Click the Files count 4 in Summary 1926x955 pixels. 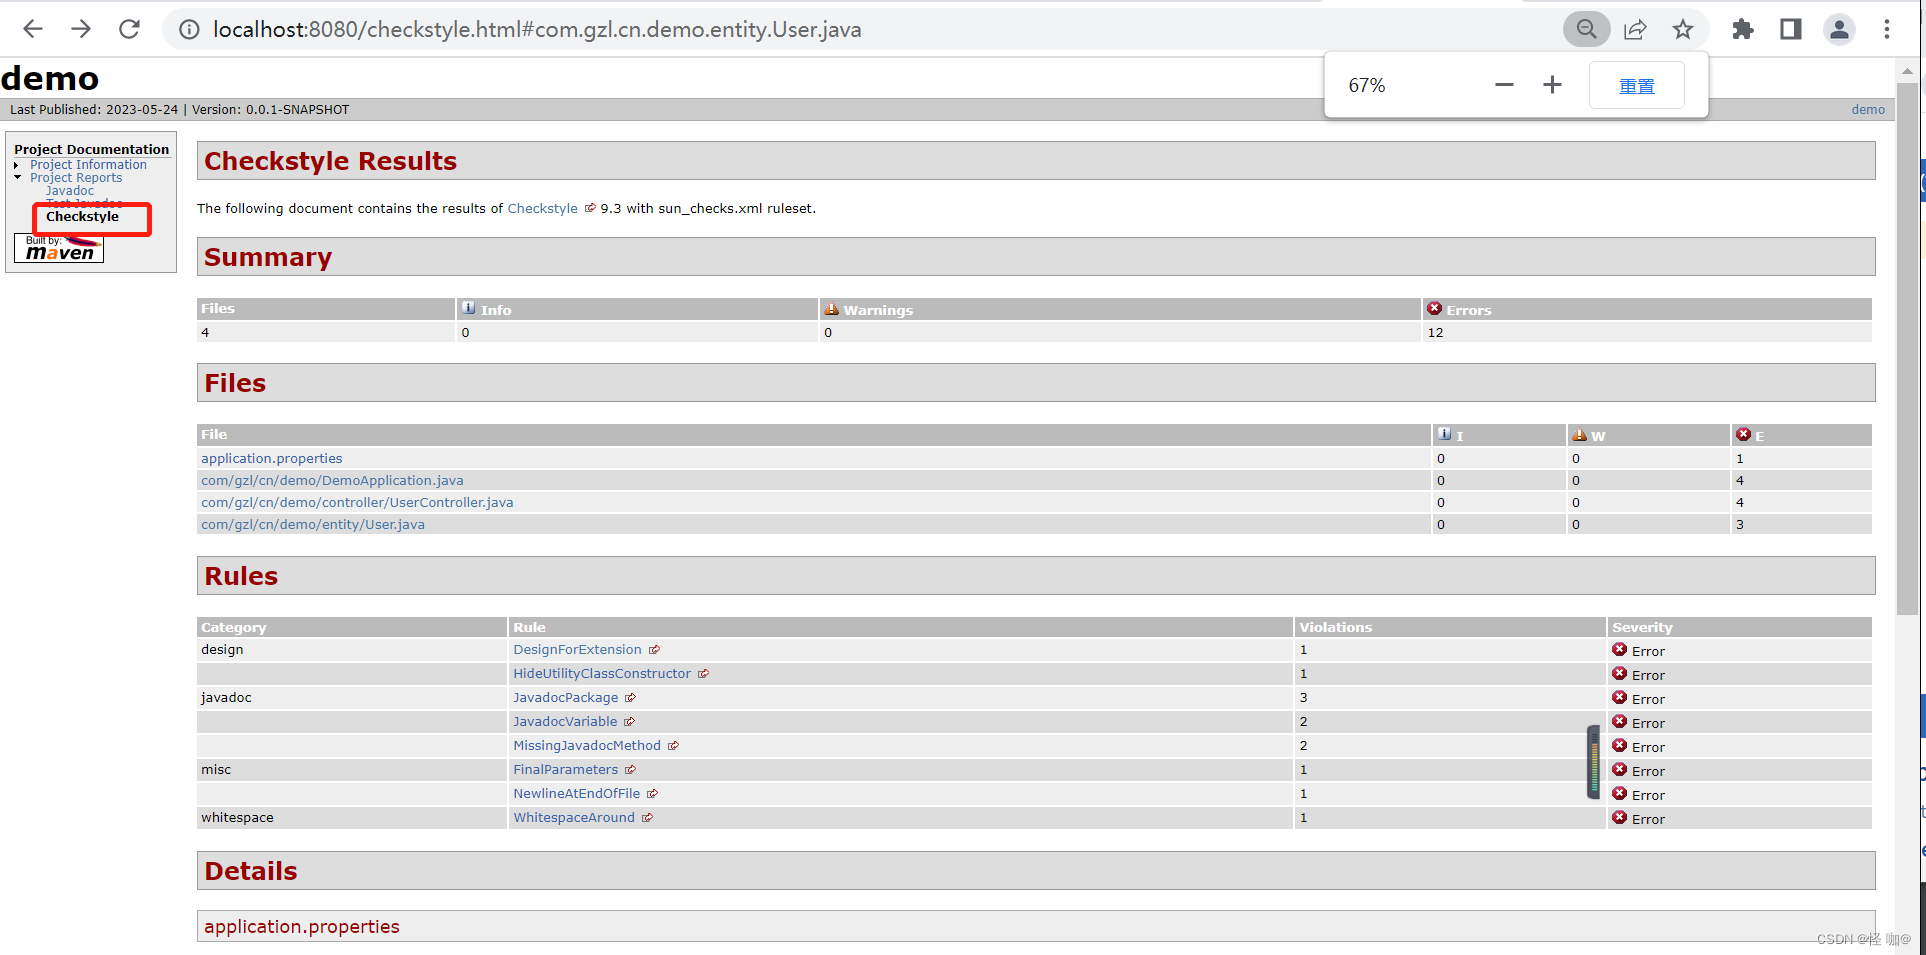205,333
